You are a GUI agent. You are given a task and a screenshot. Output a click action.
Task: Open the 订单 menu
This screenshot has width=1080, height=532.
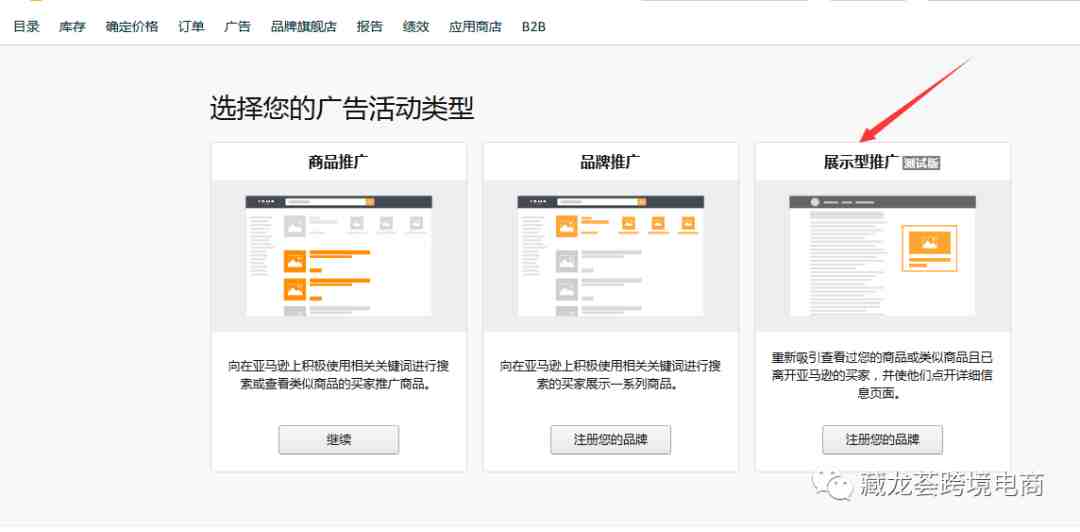(191, 27)
